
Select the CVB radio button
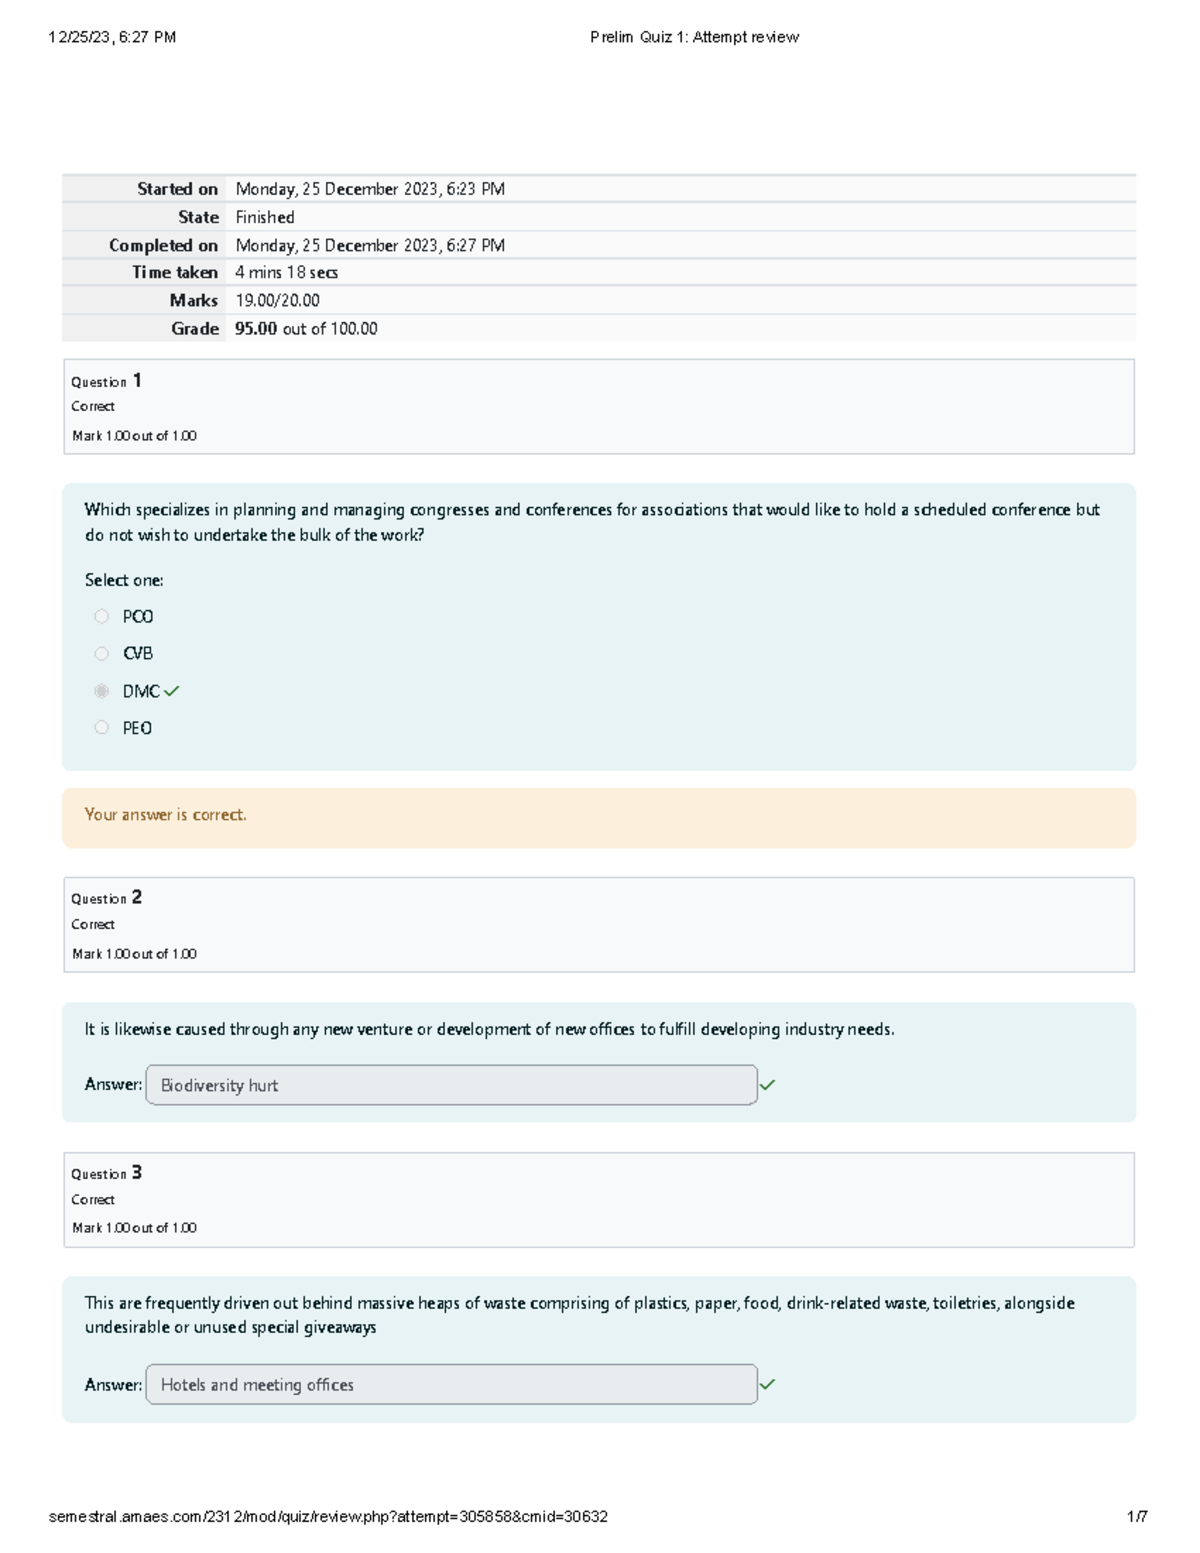click(102, 653)
